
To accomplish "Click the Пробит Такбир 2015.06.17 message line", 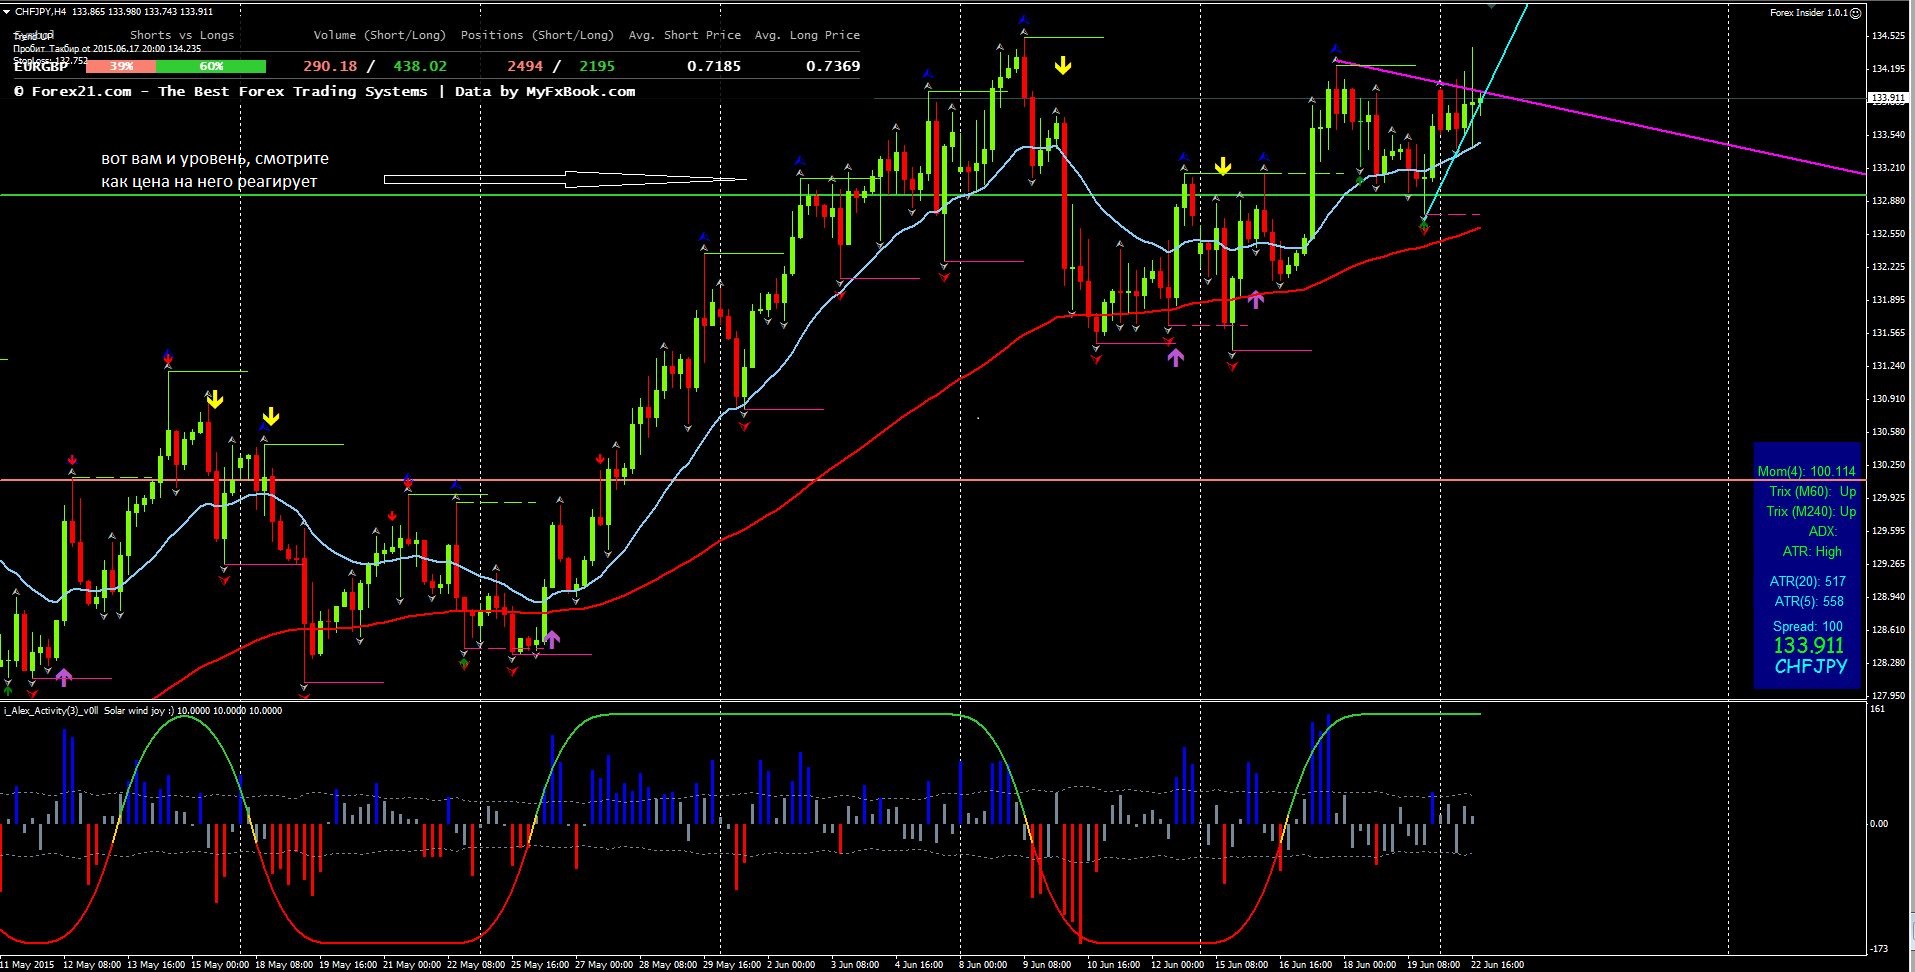I will (107, 48).
